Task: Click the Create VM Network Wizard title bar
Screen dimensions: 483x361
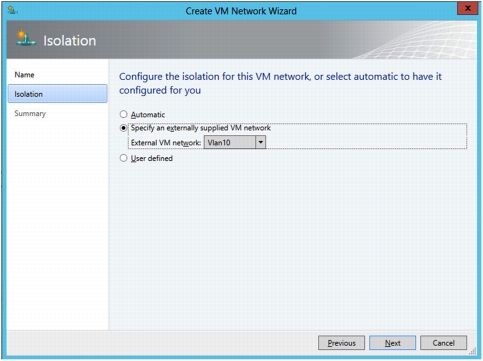Action: 241,11
